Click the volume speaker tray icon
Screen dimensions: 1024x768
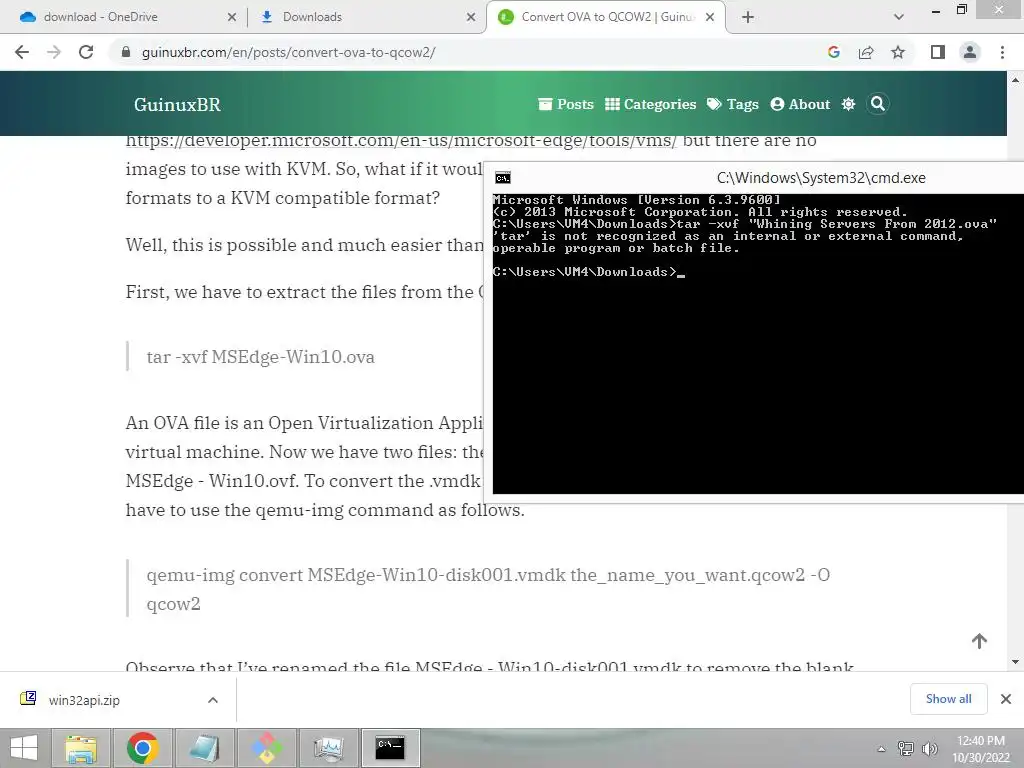click(929, 748)
